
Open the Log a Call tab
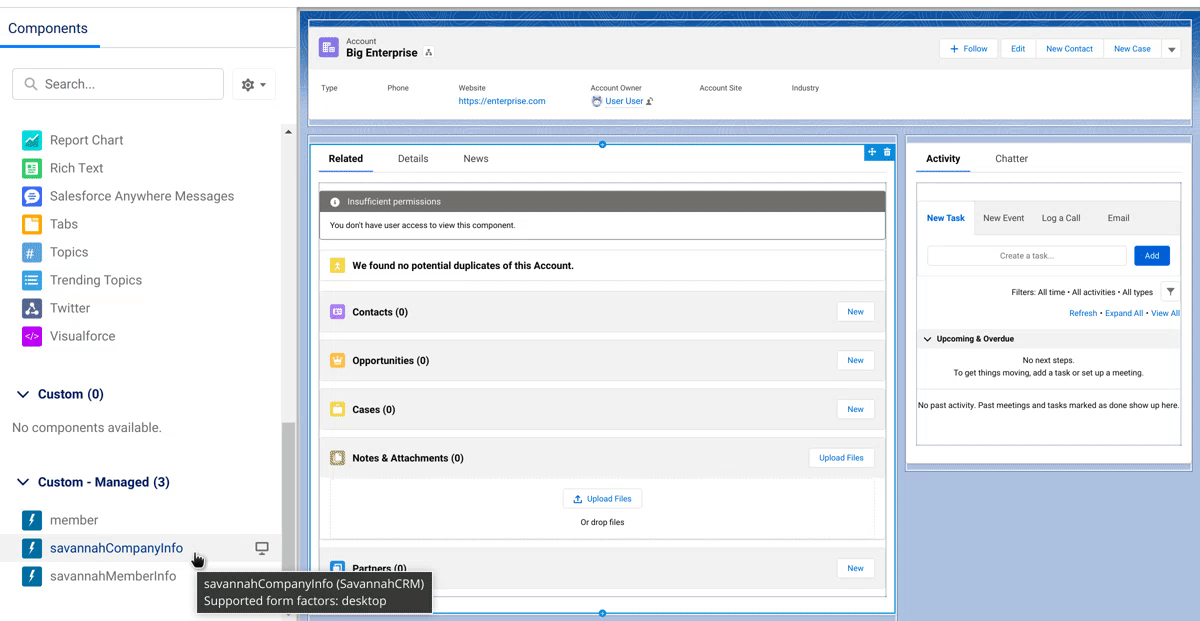click(1061, 218)
